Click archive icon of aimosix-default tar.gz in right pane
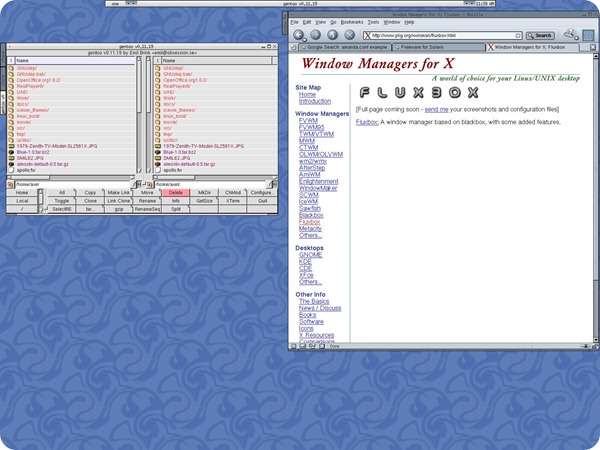 (158, 164)
